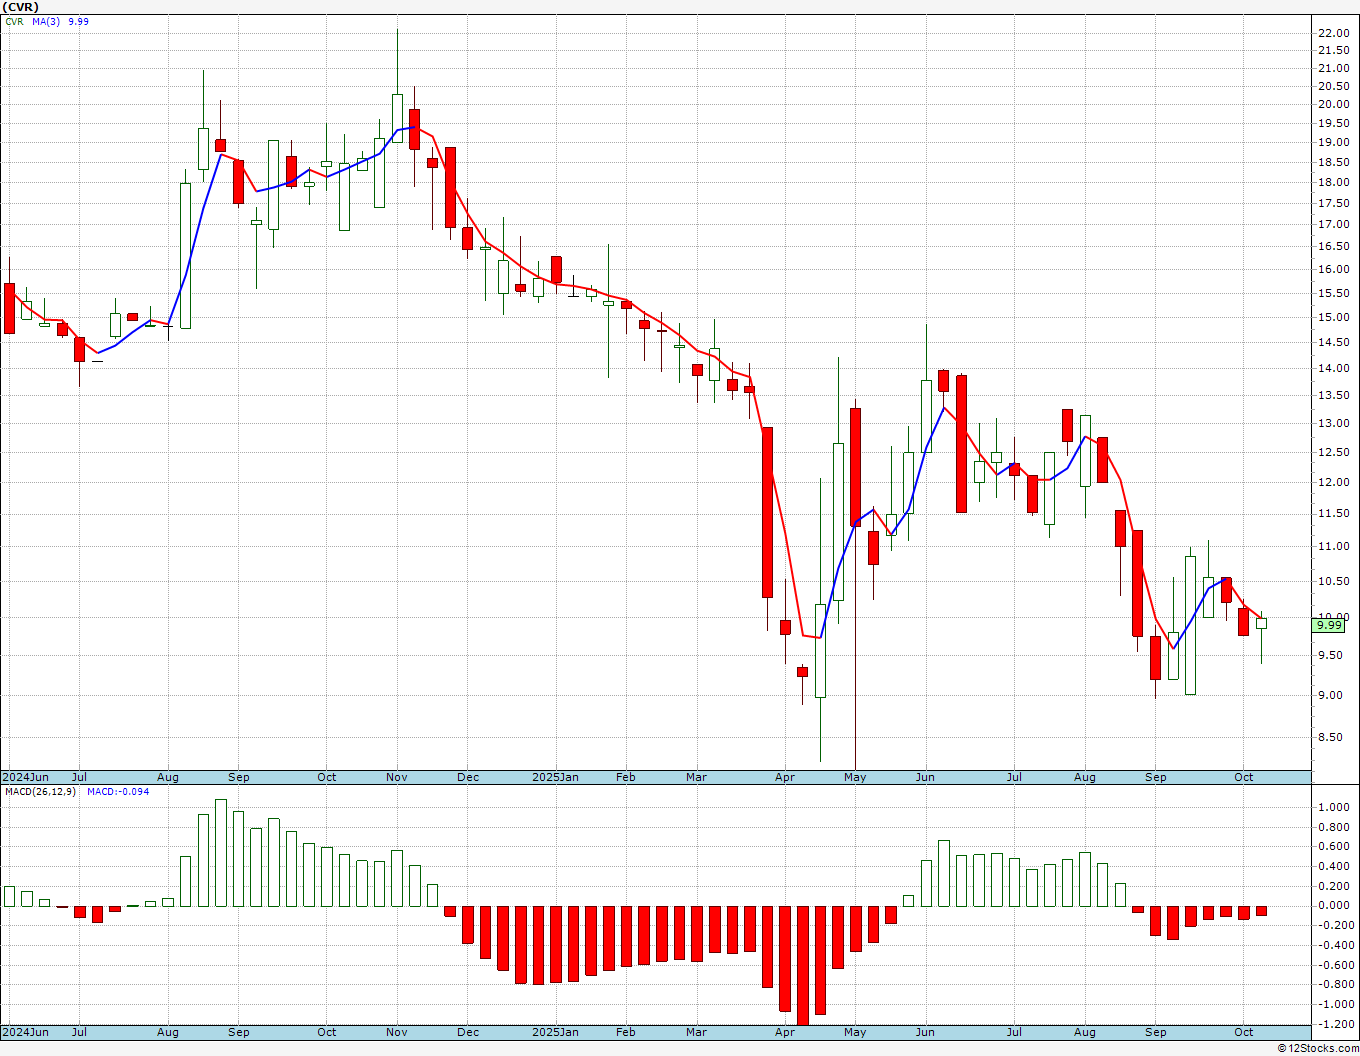Click May on the price chart date axis
1360x1056 pixels.
855,777
